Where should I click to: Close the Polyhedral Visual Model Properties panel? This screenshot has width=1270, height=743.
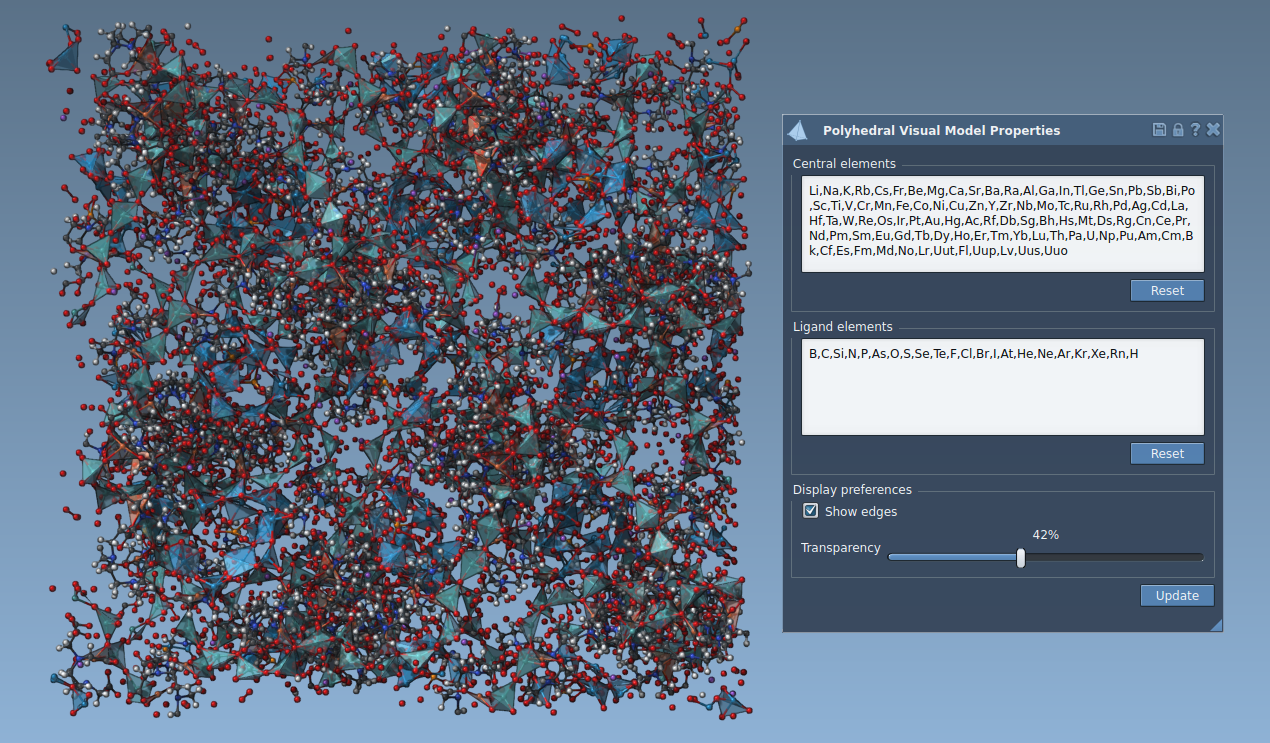[x=1213, y=130]
